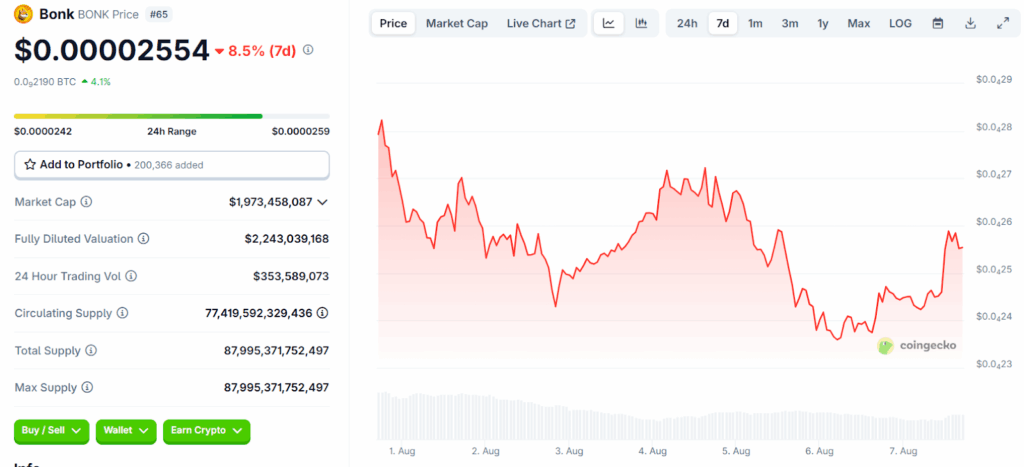Click info icon after circulating supply value

point(323,314)
